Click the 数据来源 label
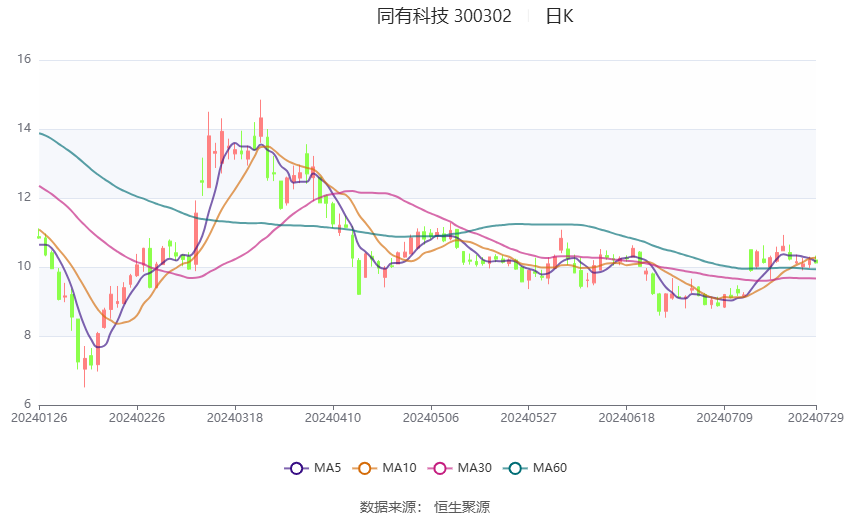This screenshot has height=517, width=850. (x=388, y=507)
